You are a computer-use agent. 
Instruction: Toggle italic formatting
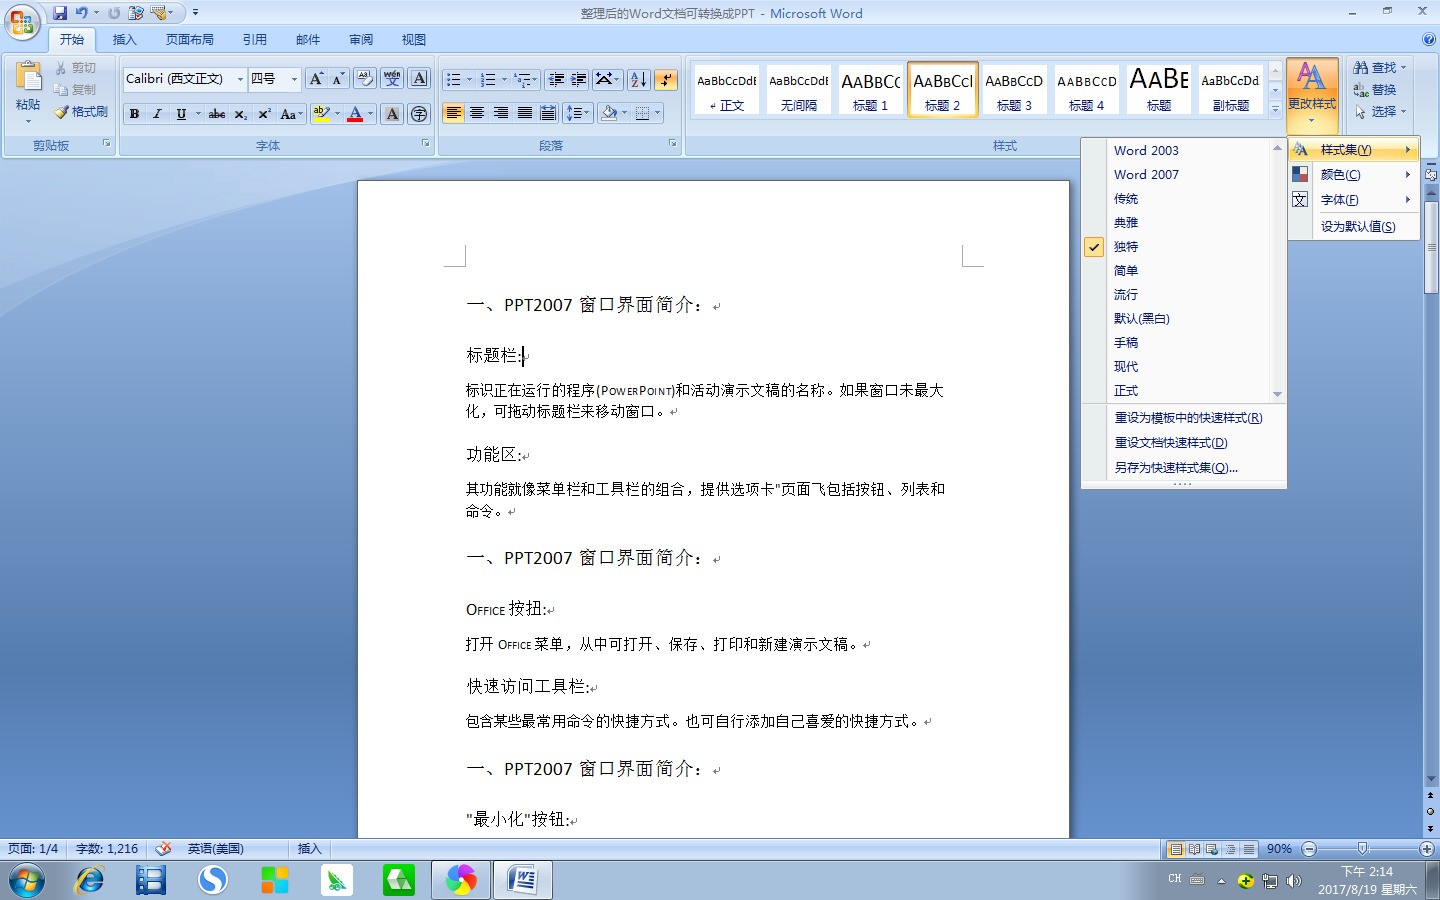pyautogui.click(x=157, y=114)
